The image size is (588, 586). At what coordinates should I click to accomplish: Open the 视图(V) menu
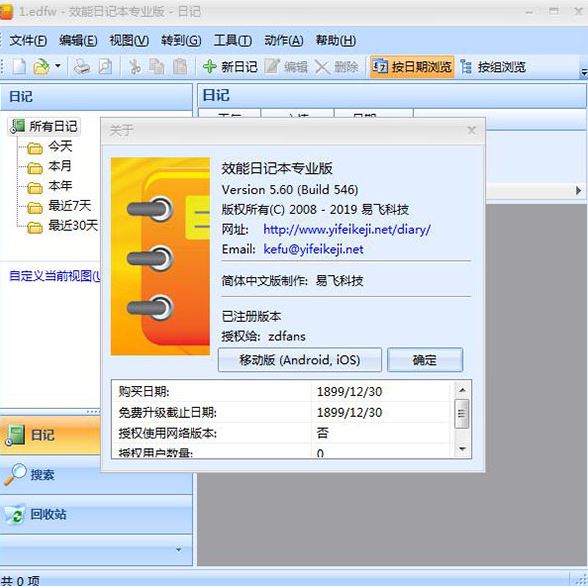coord(129,40)
